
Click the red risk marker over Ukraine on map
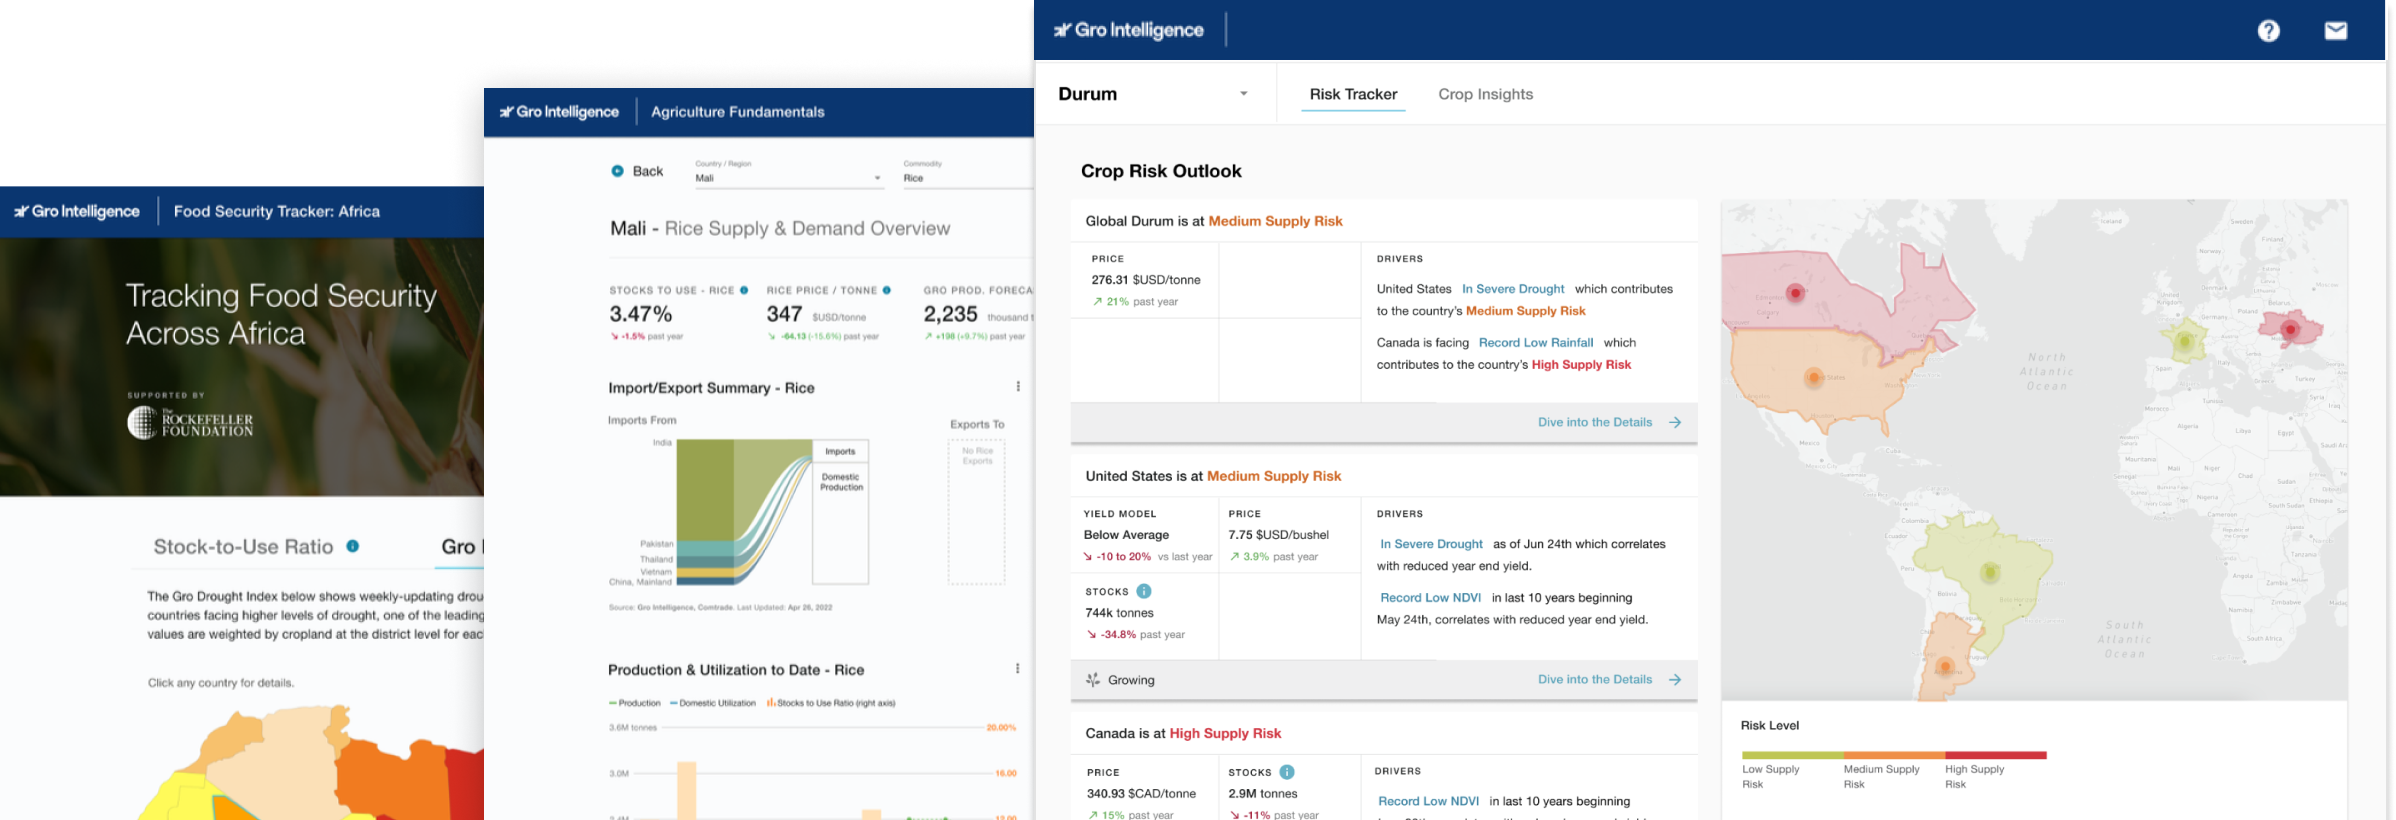(2290, 329)
